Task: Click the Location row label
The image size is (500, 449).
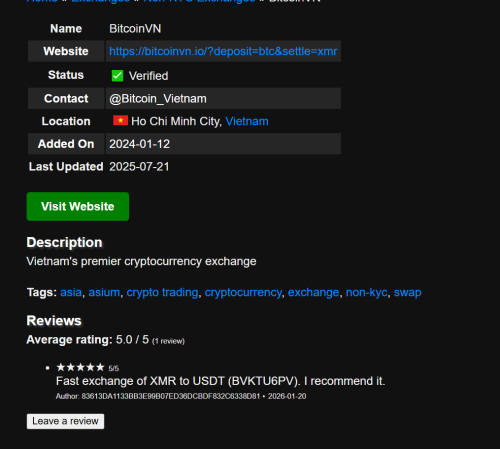Action: pyautogui.click(x=66, y=121)
